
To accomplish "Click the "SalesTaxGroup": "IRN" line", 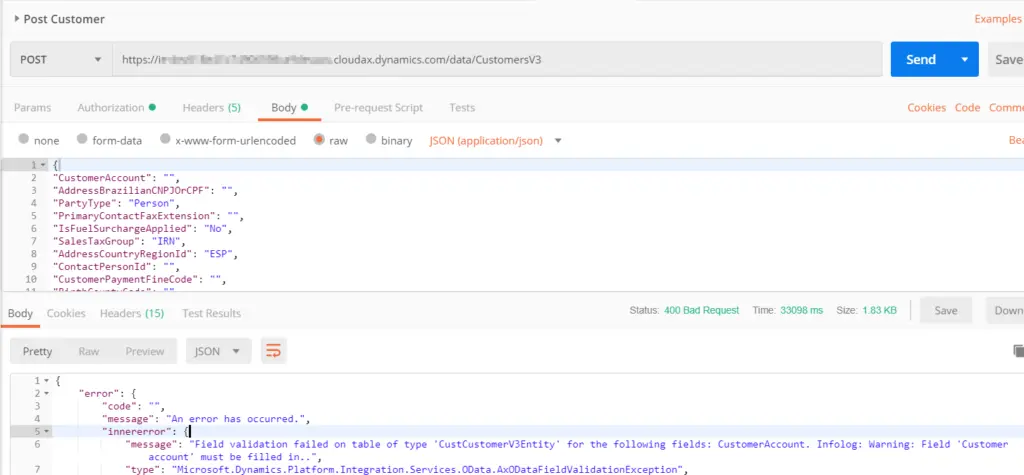I will [119, 241].
